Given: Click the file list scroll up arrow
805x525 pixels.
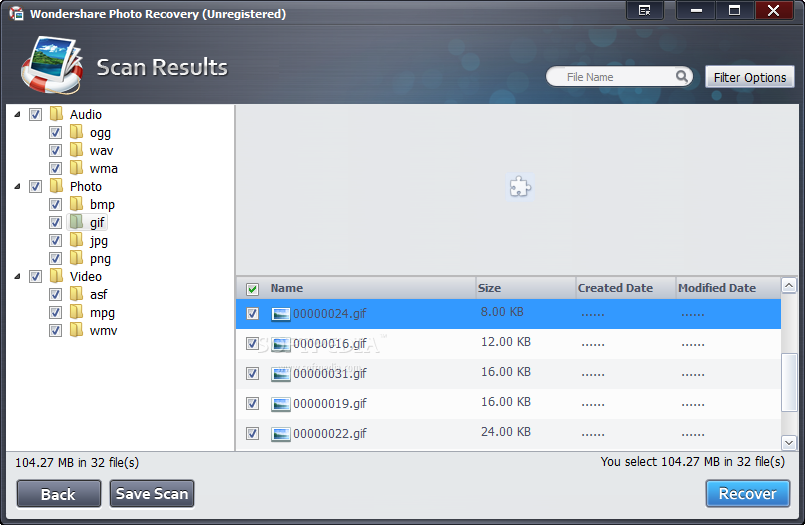Looking at the screenshot, I should tap(789, 285).
